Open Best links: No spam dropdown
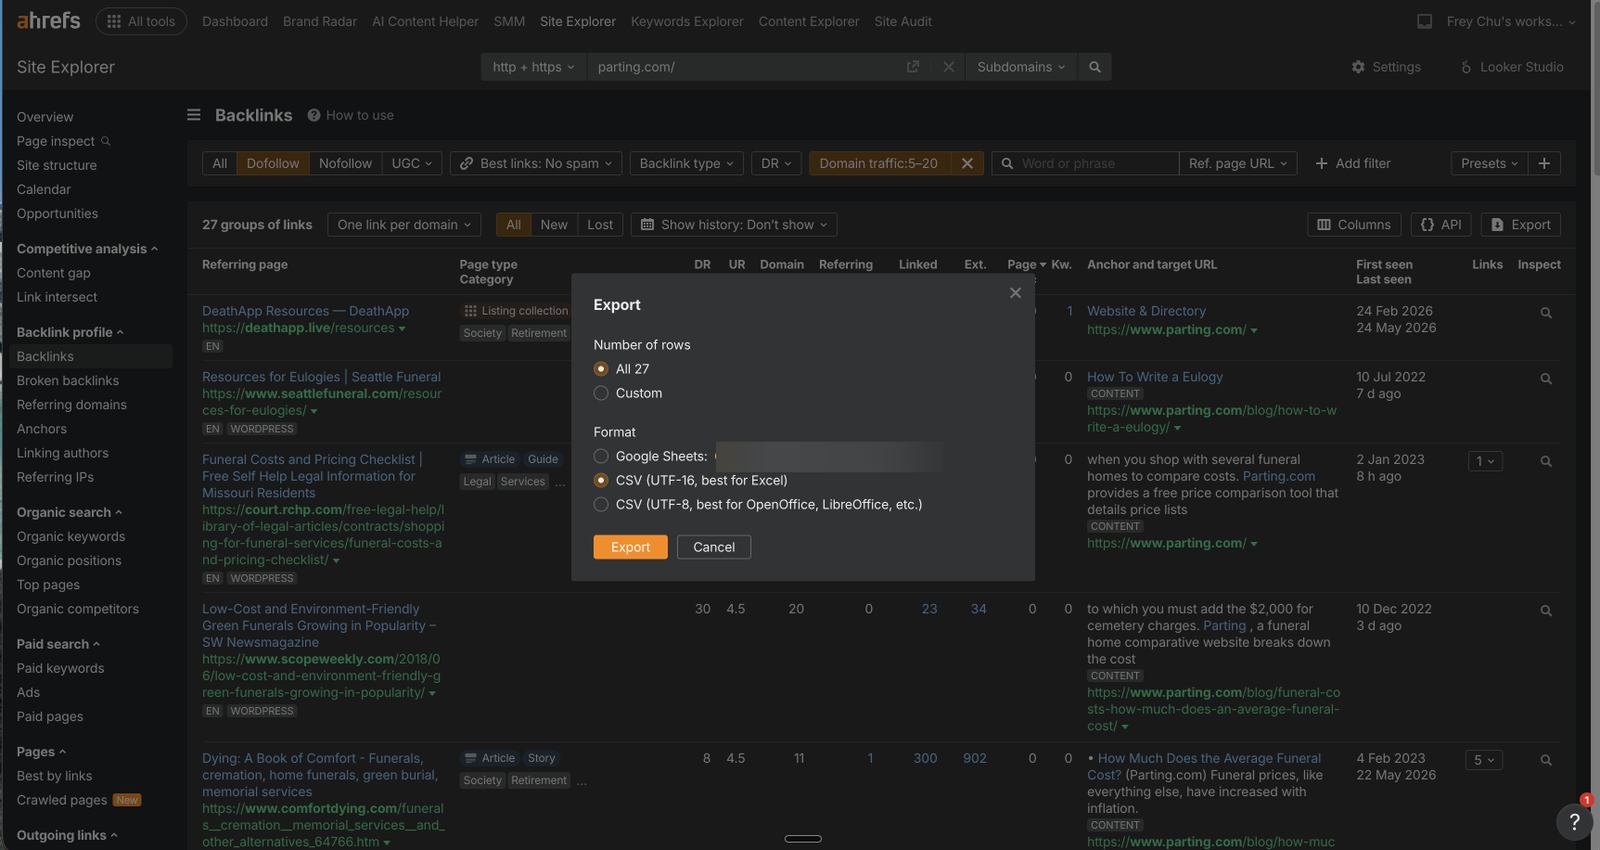The image size is (1600, 850). pyautogui.click(x=536, y=163)
